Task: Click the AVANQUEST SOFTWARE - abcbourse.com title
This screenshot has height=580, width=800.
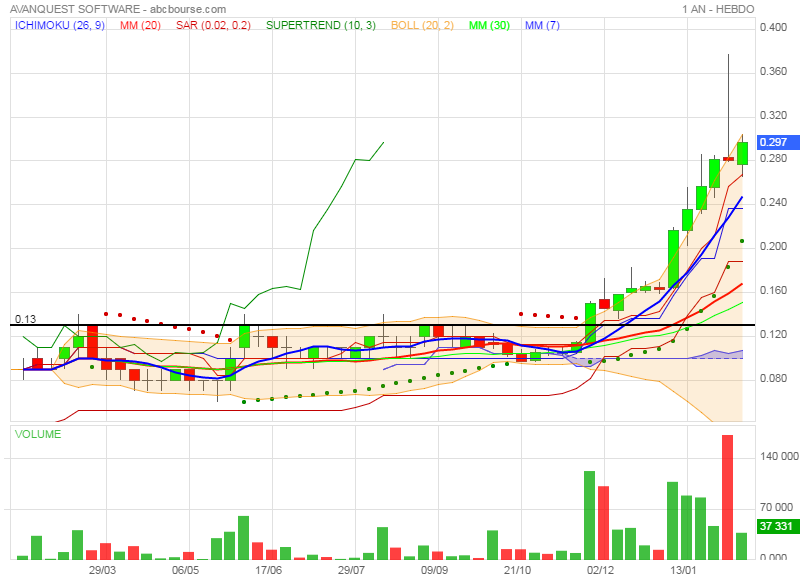Action: (x=118, y=9)
